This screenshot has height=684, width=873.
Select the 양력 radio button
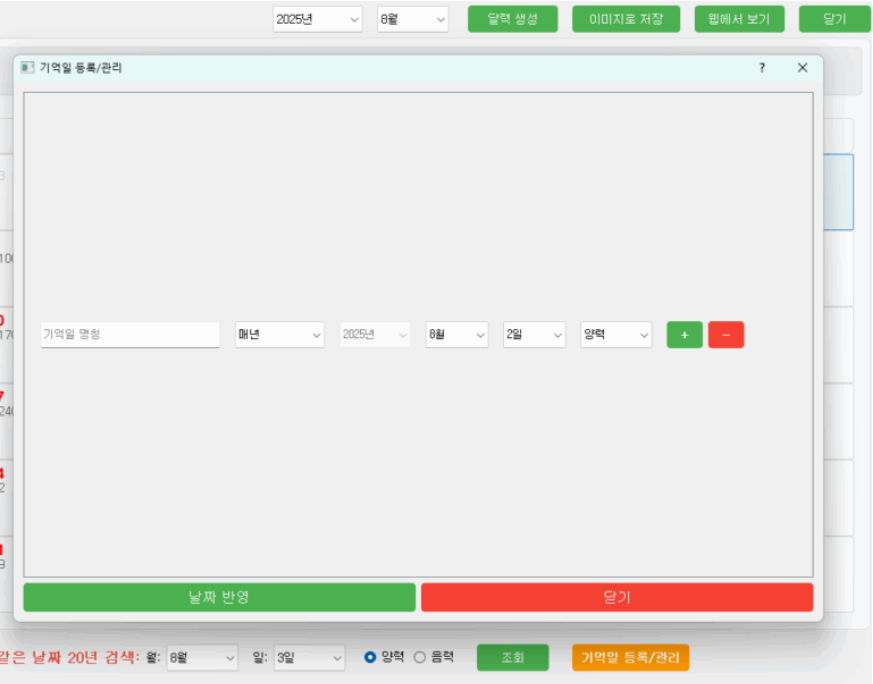point(371,657)
